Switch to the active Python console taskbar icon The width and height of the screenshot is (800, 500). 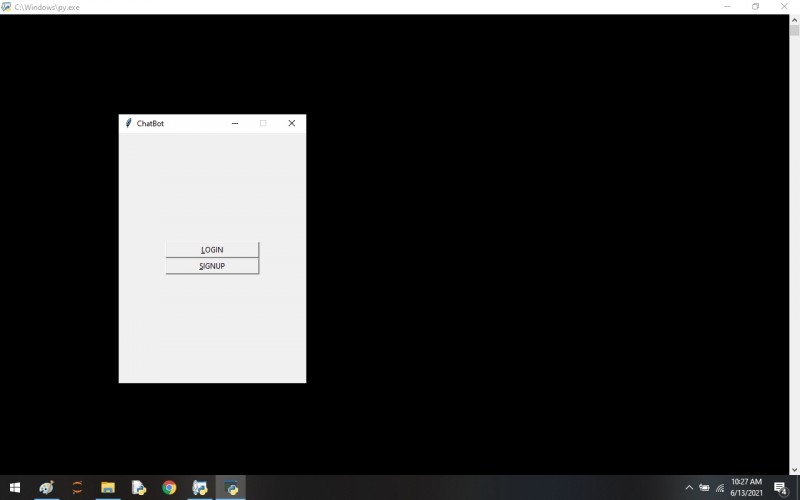coord(231,488)
